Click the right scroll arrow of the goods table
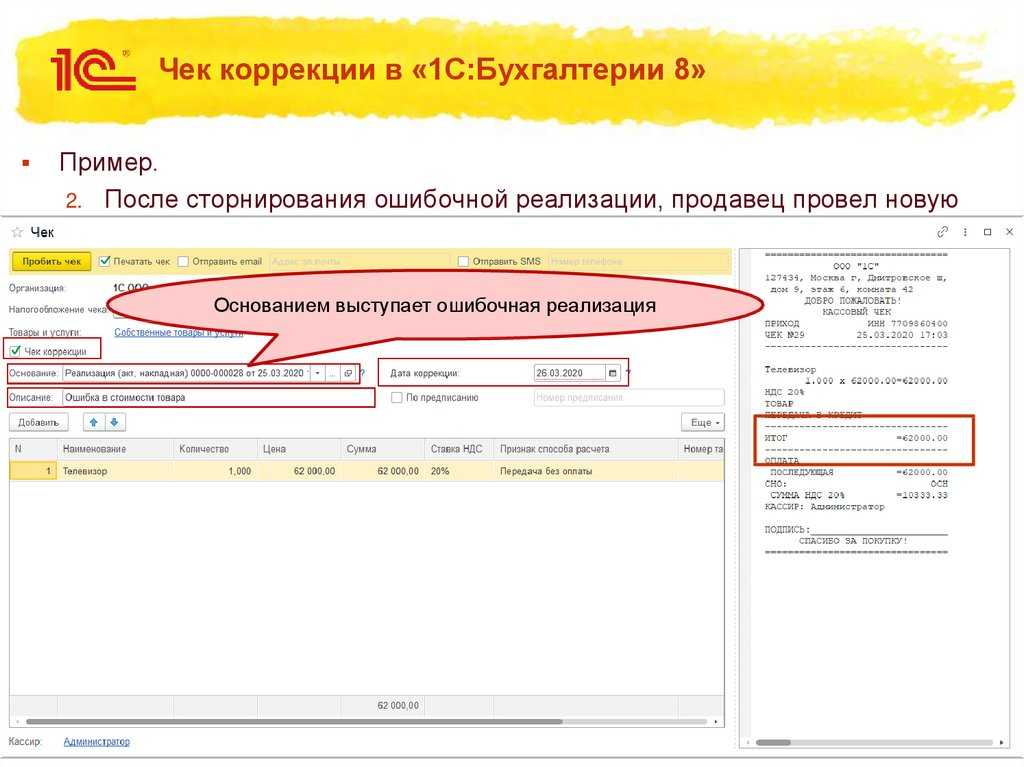The image size is (1024, 767). [x=716, y=722]
